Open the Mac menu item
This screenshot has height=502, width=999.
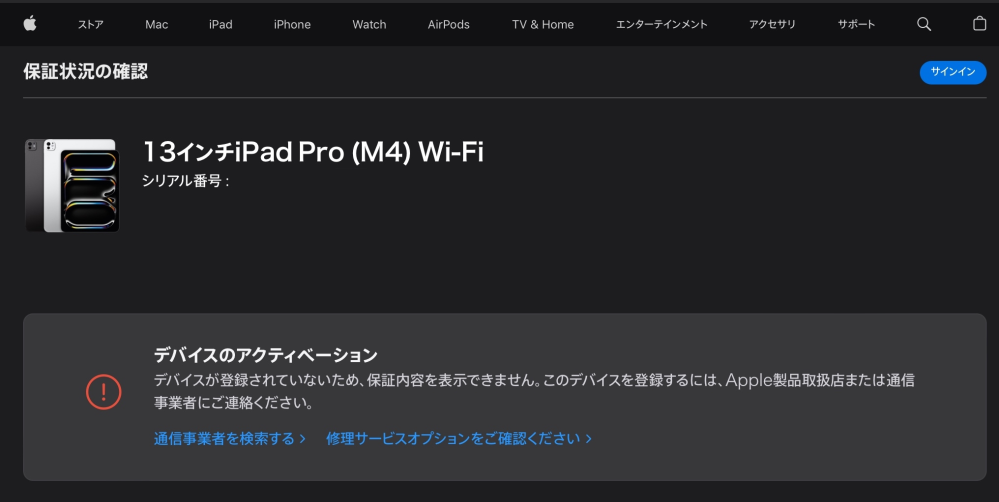tap(157, 24)
